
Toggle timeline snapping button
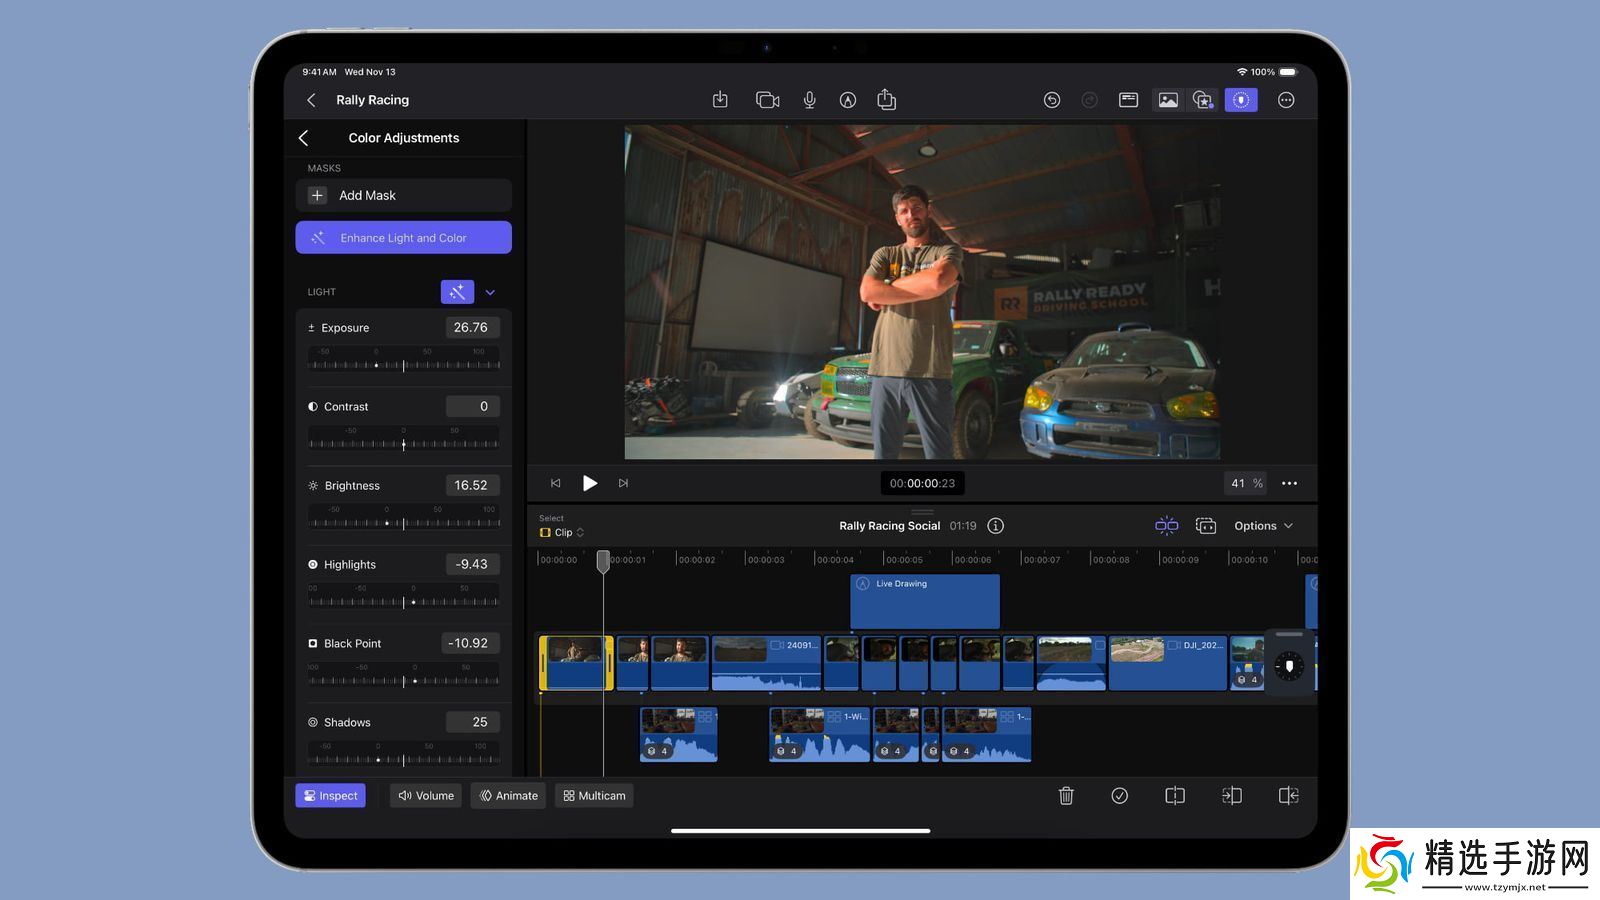pos(1166,526)
